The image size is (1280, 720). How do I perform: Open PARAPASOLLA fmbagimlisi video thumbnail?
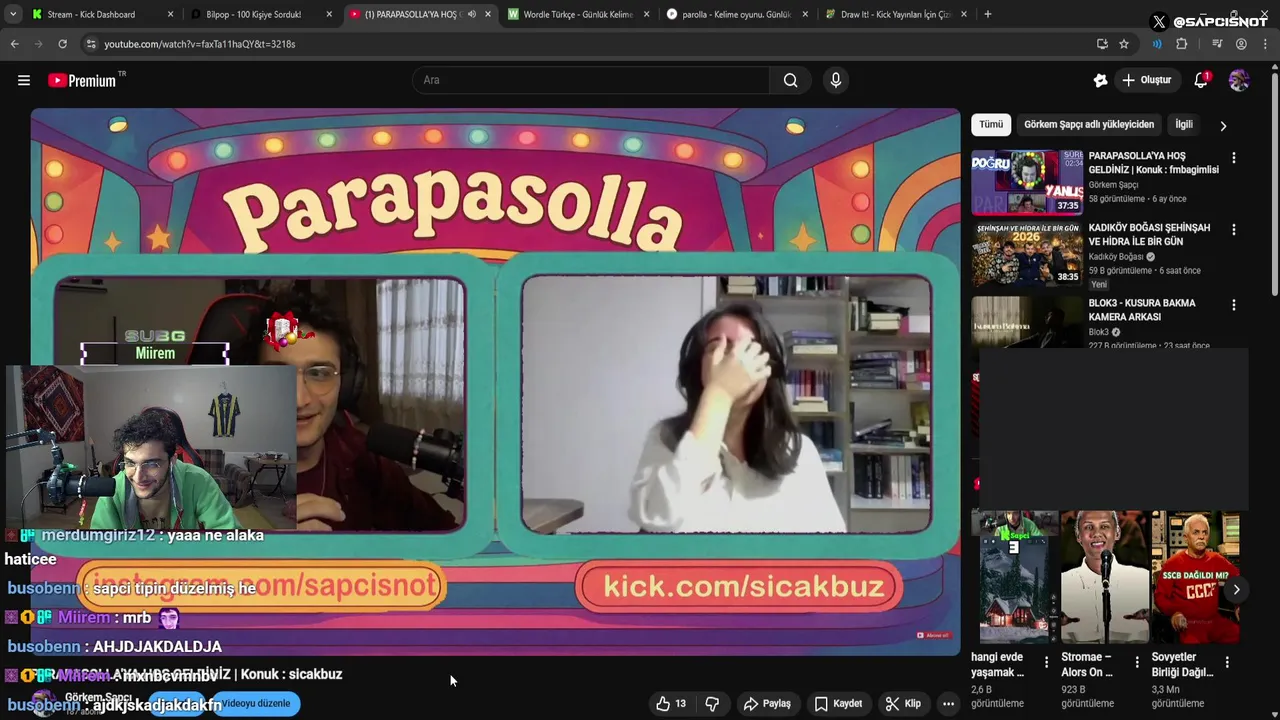[1027, 182]
